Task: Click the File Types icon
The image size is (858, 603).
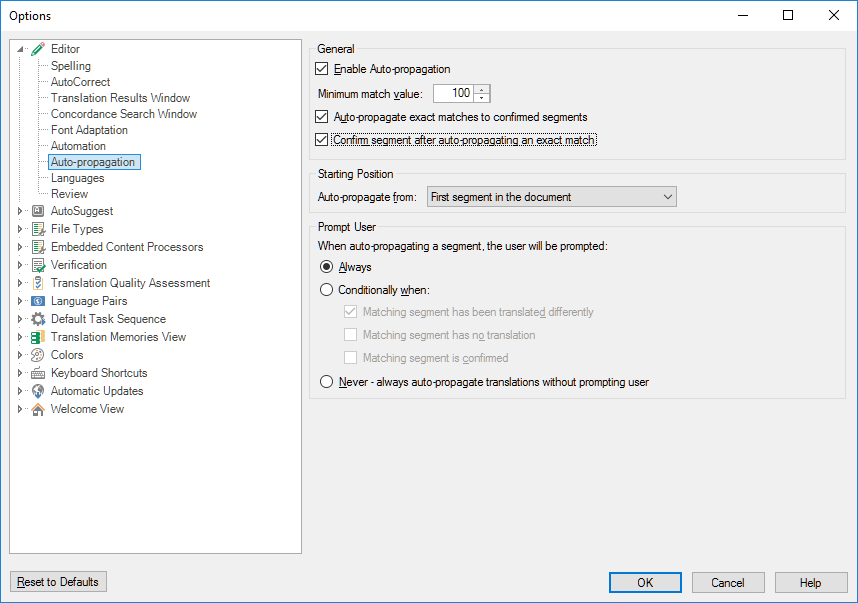Action: tap(38, 229)
